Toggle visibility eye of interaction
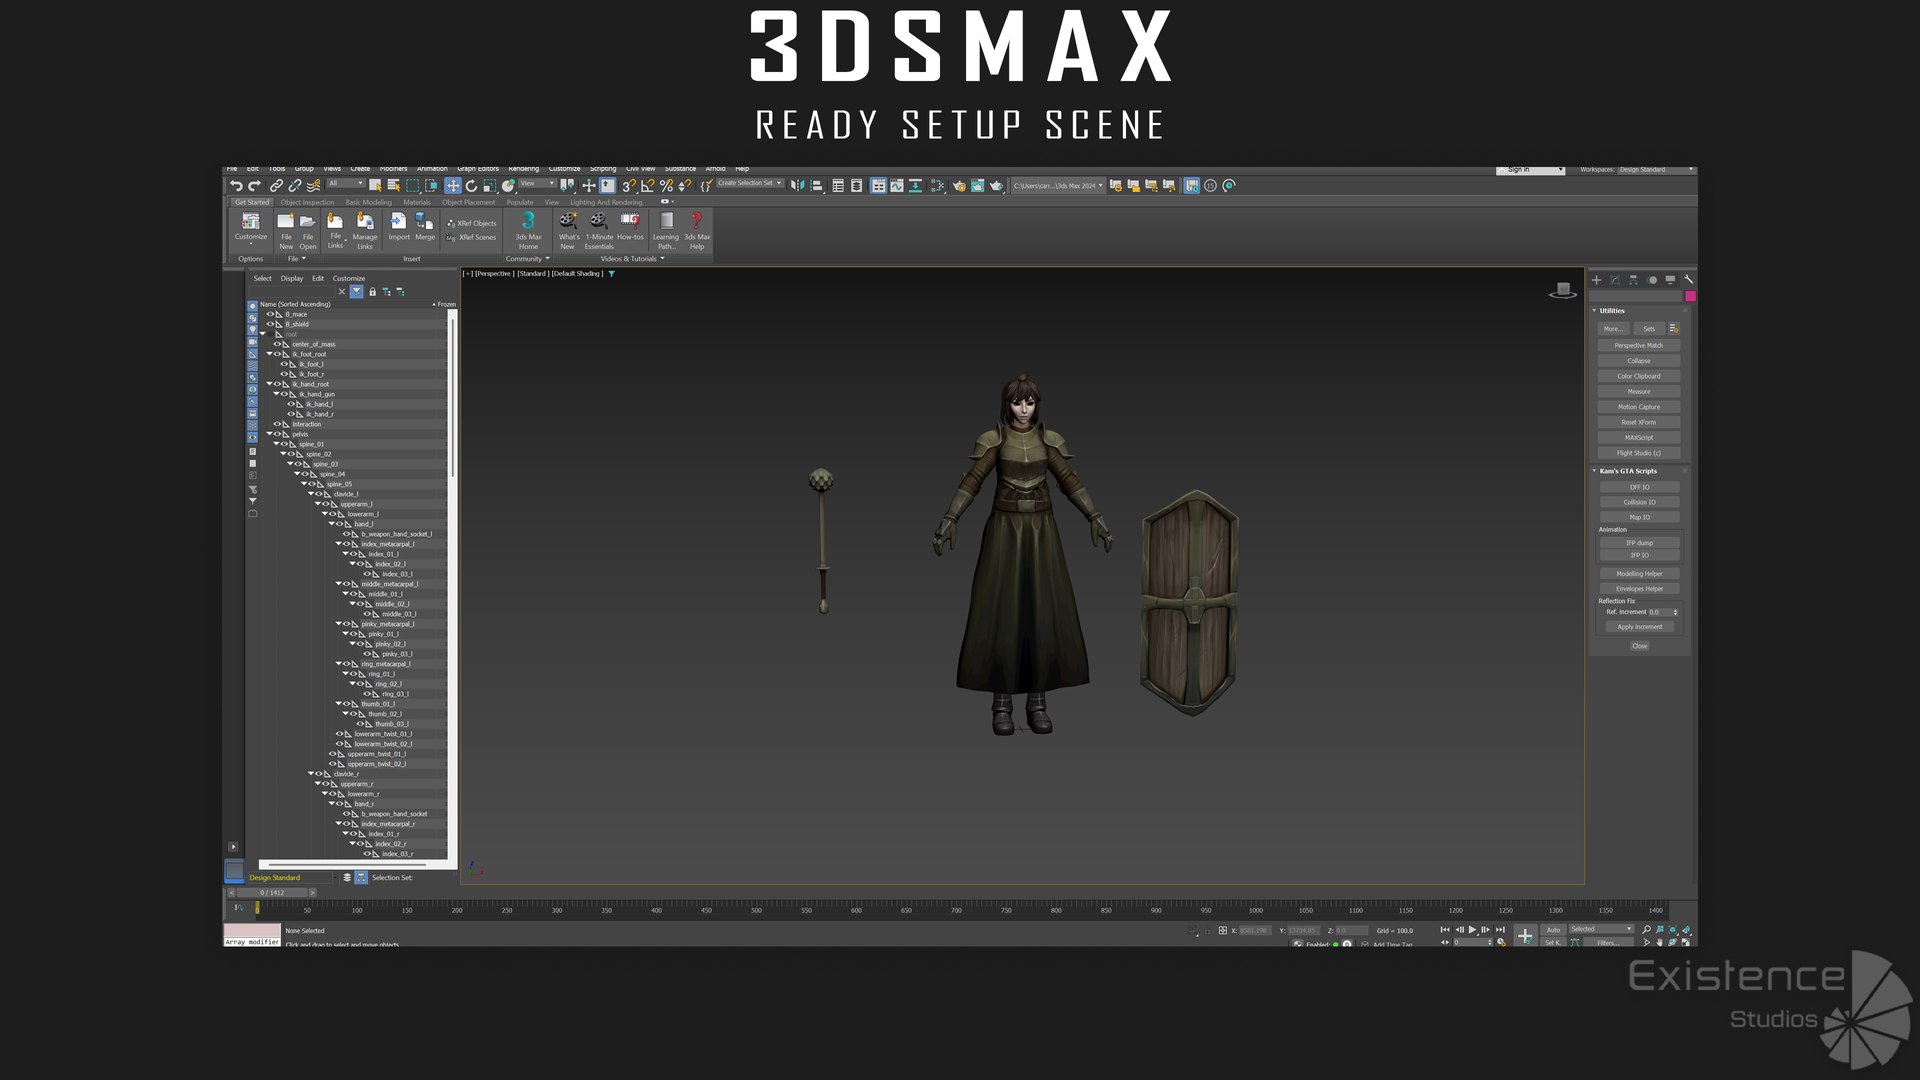 (277, 424)
